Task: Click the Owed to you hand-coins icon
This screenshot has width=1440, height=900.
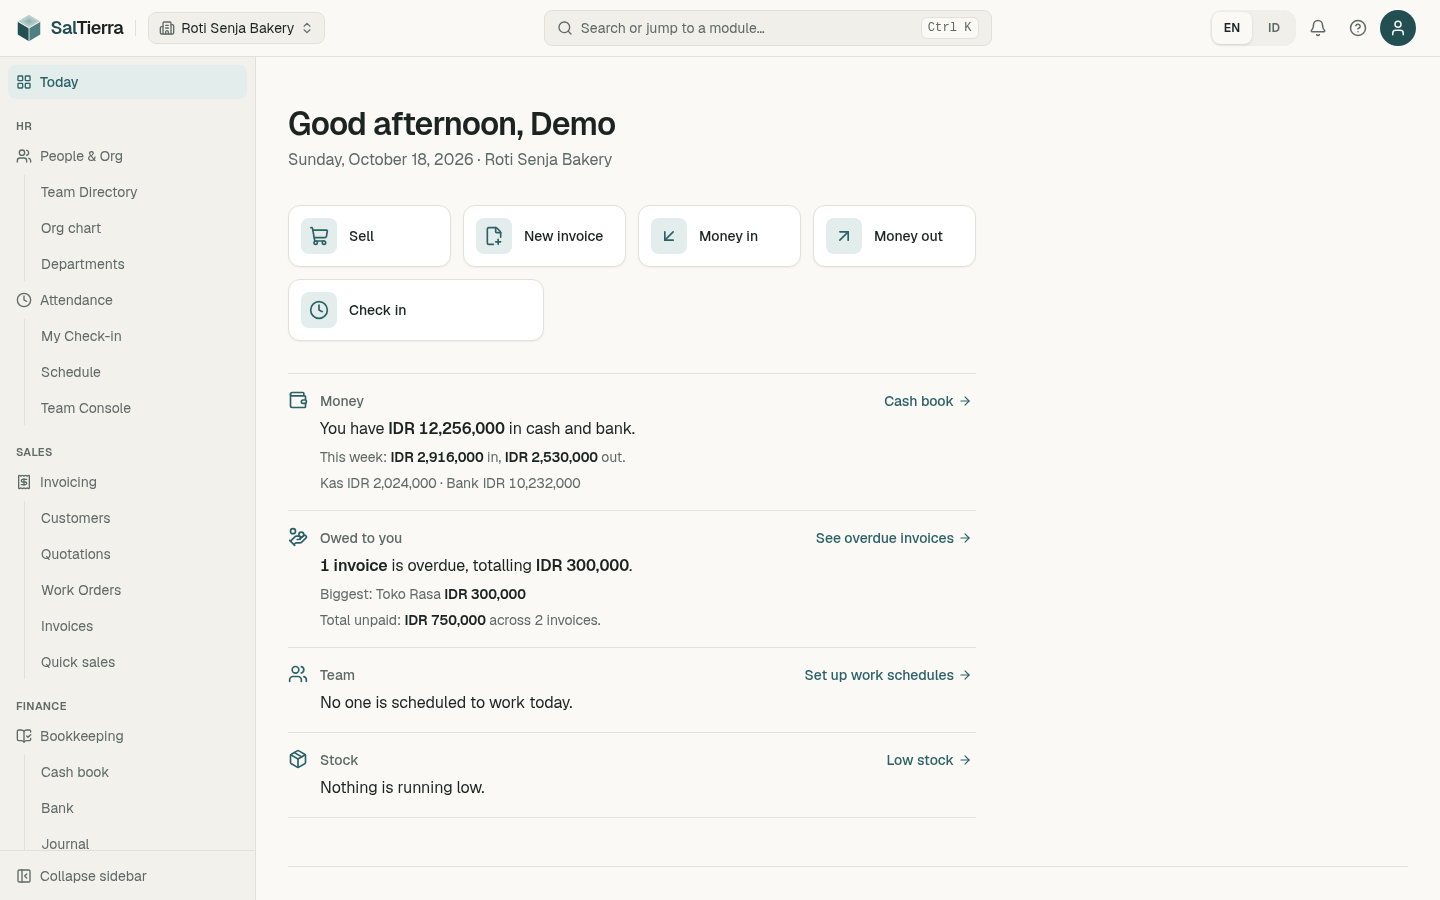Action: pyautogui.click(x=298, y=537)
